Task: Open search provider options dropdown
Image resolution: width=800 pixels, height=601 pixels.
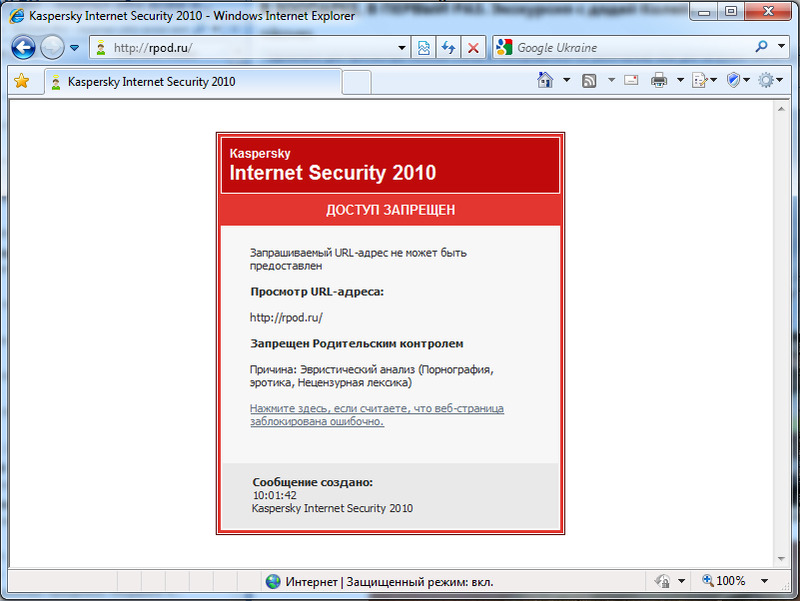Action: pyautogui.click(x=782, y=47)
